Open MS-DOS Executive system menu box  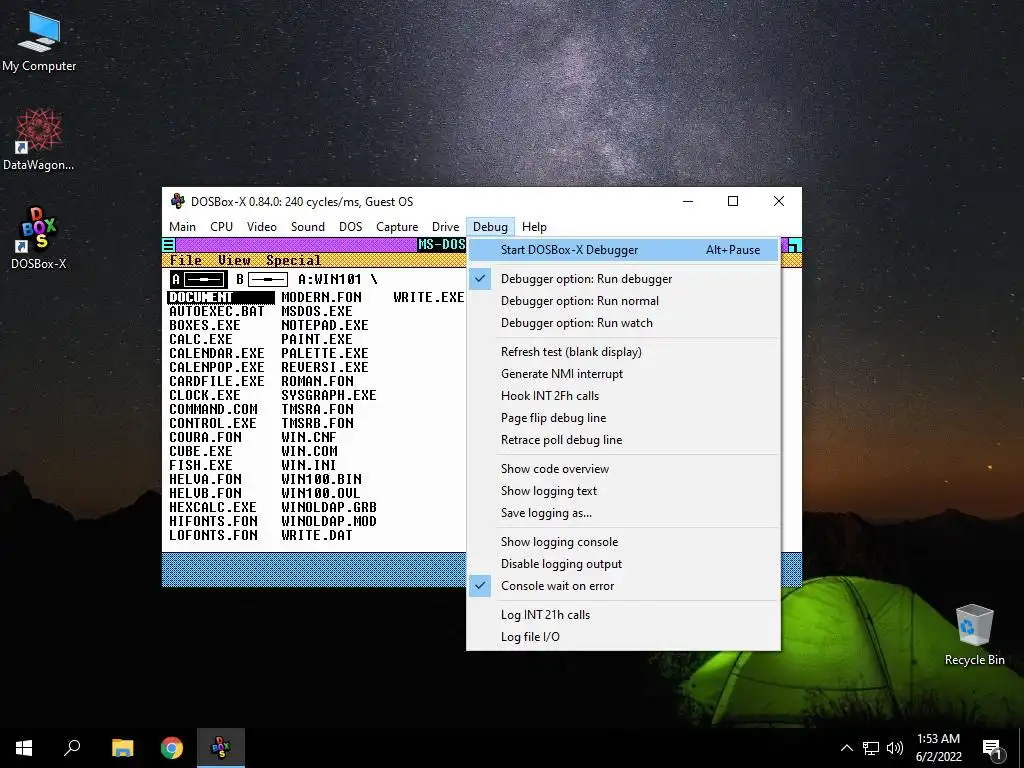click(x=168, y=246)
